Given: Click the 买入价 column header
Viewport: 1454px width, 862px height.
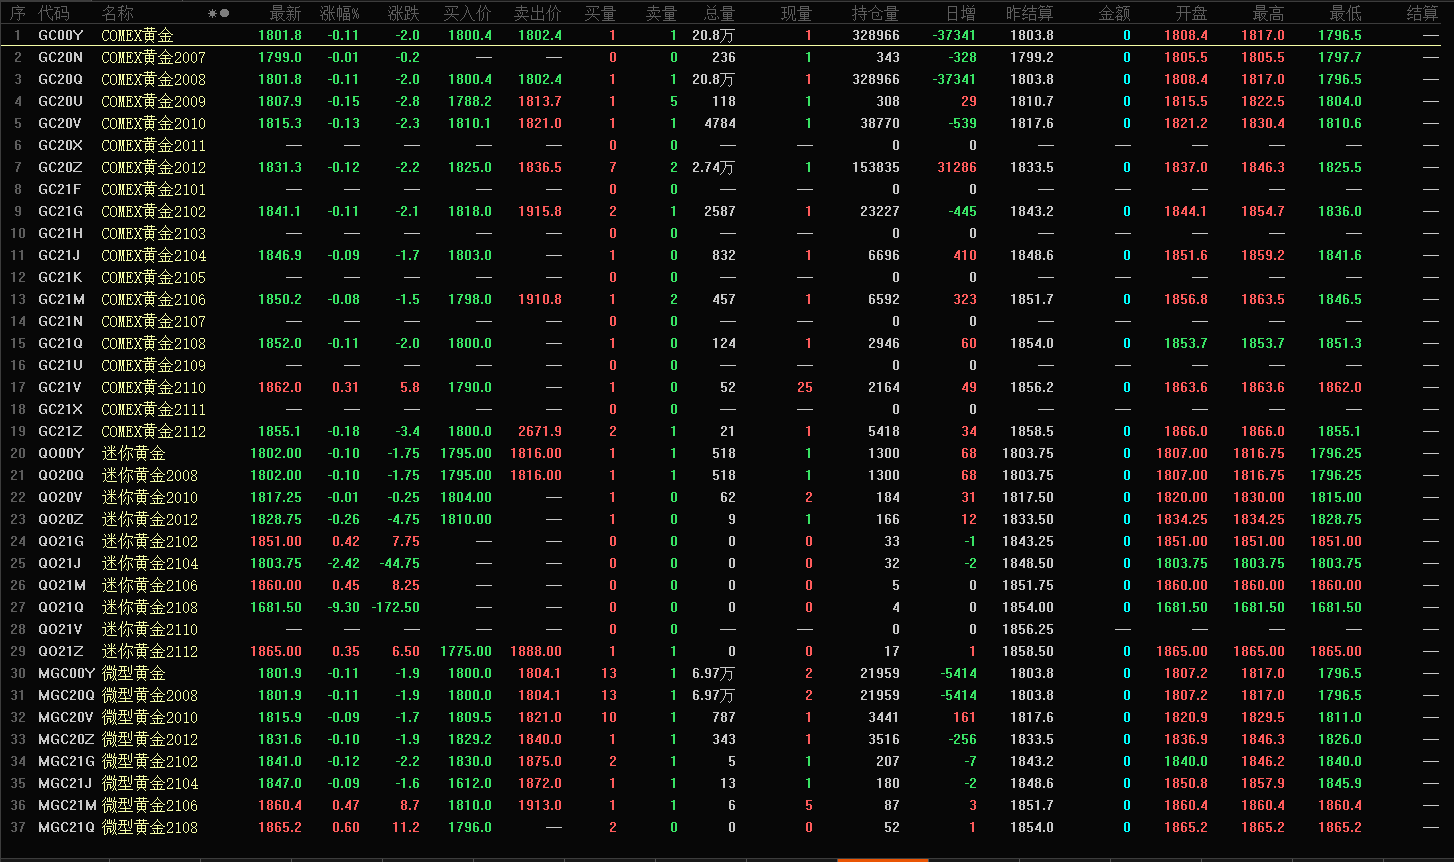Looking at the screenshot, I should [468, 13].
